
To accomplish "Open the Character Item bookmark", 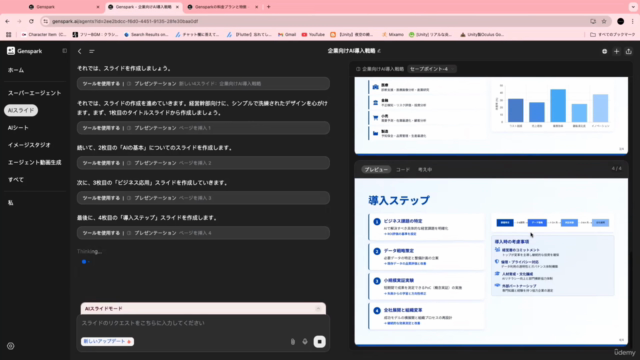I will (x=44, y=35).
